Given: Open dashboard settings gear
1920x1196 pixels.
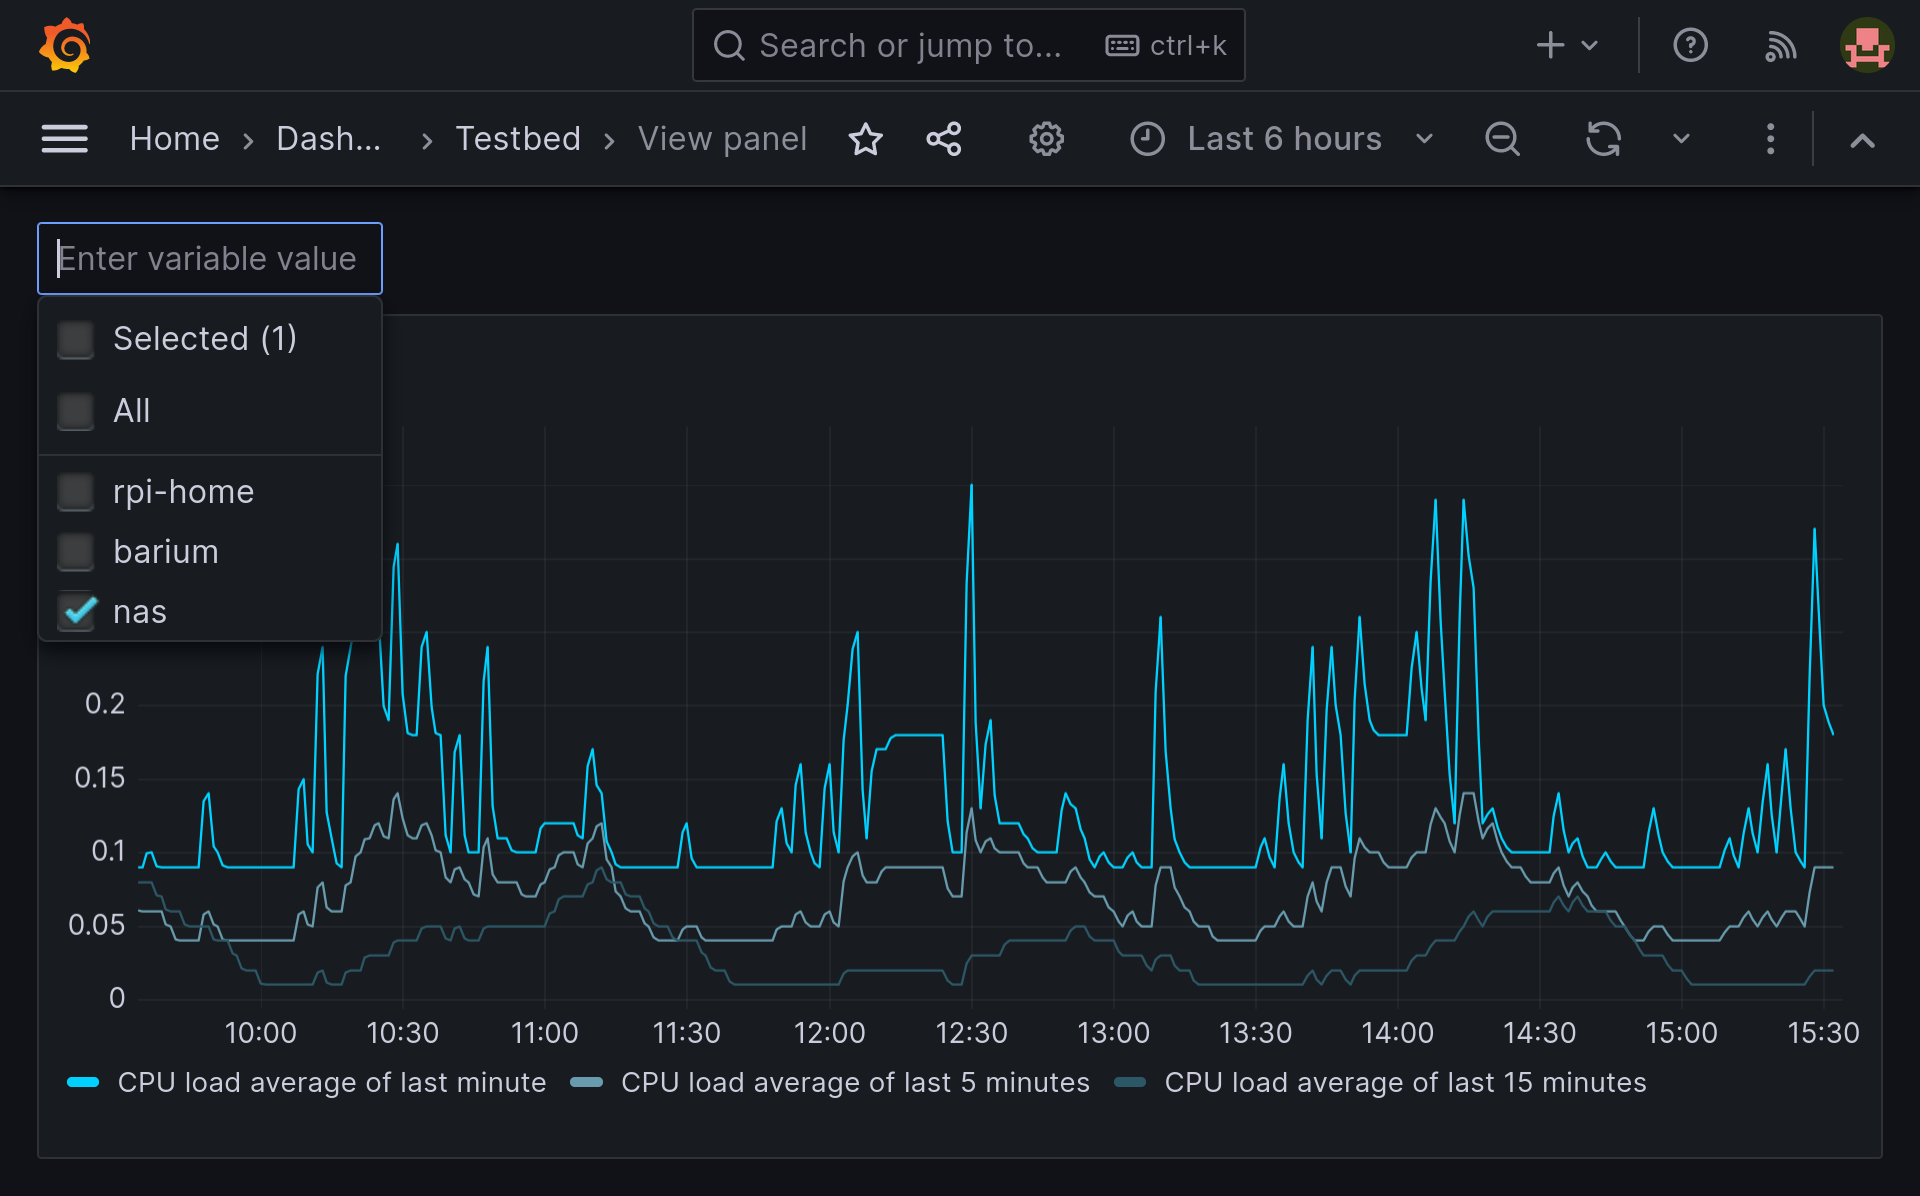Looking at the screenshot, I should pos(1046,139).
